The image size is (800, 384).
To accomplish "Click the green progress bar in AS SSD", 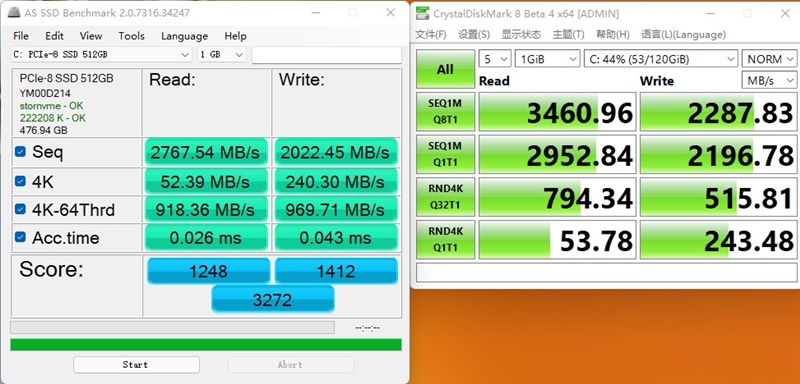I will click(206, 345).
